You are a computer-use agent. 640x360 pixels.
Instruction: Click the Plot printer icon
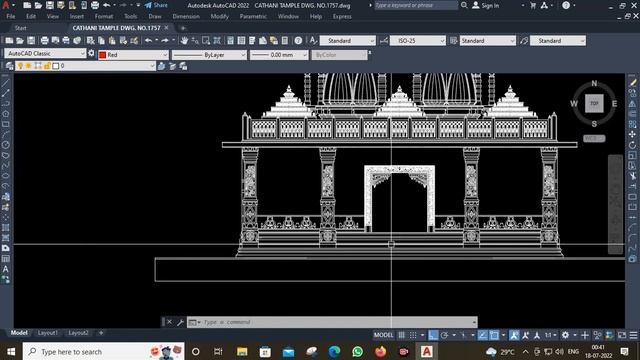44,41
